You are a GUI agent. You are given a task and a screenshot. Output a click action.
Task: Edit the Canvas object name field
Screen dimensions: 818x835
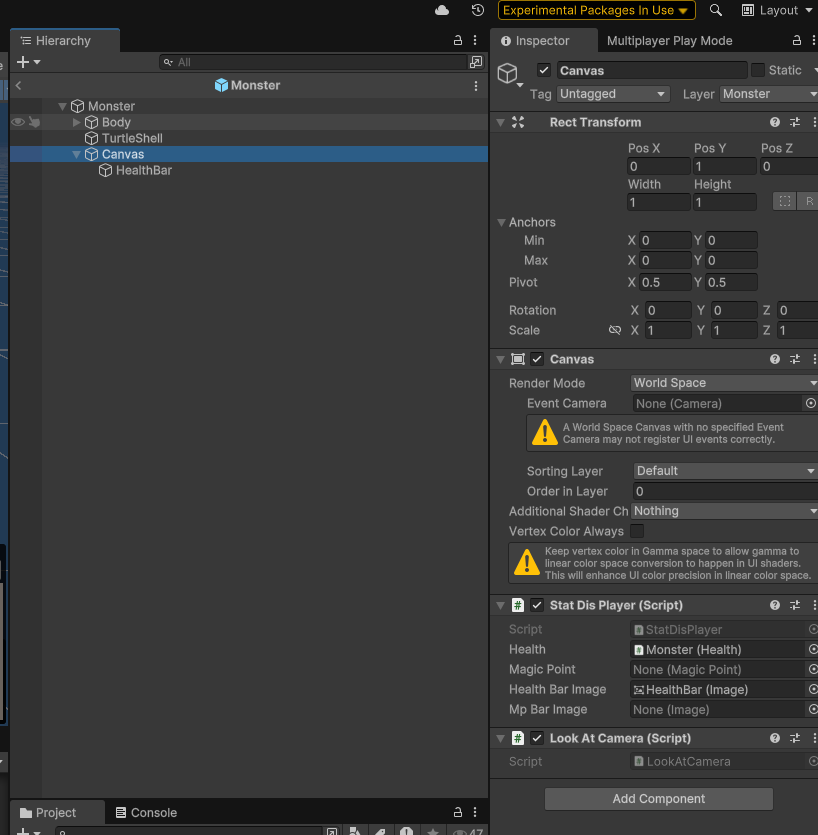point(652,70)
